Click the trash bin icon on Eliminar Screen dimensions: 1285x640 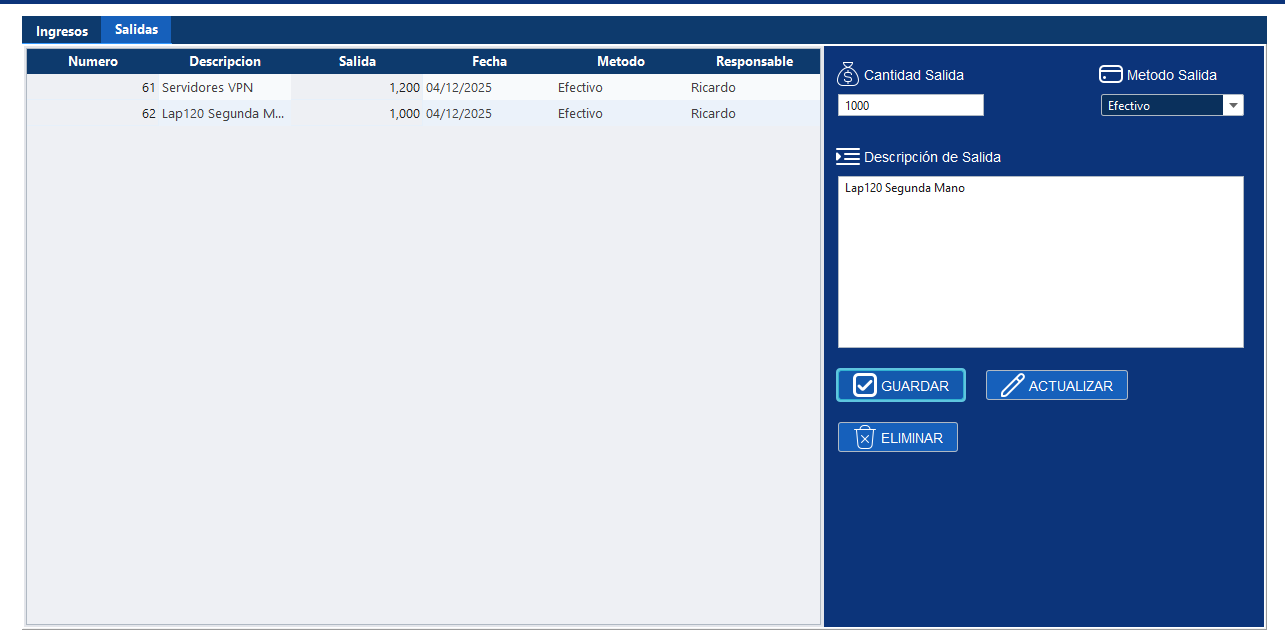coord(865,437)
